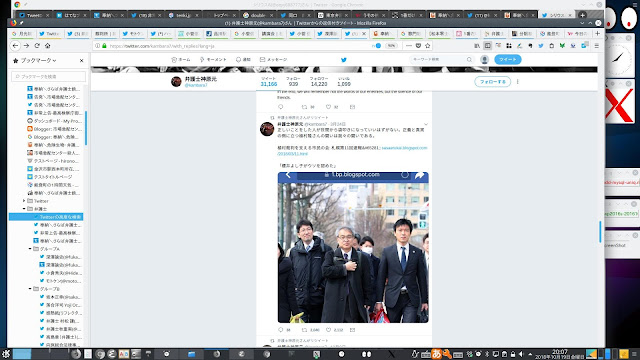The height and width of the screenshot is (360, 640).
Task: Open the モトケン bookmark in グループA
Action: pos(60,281)
